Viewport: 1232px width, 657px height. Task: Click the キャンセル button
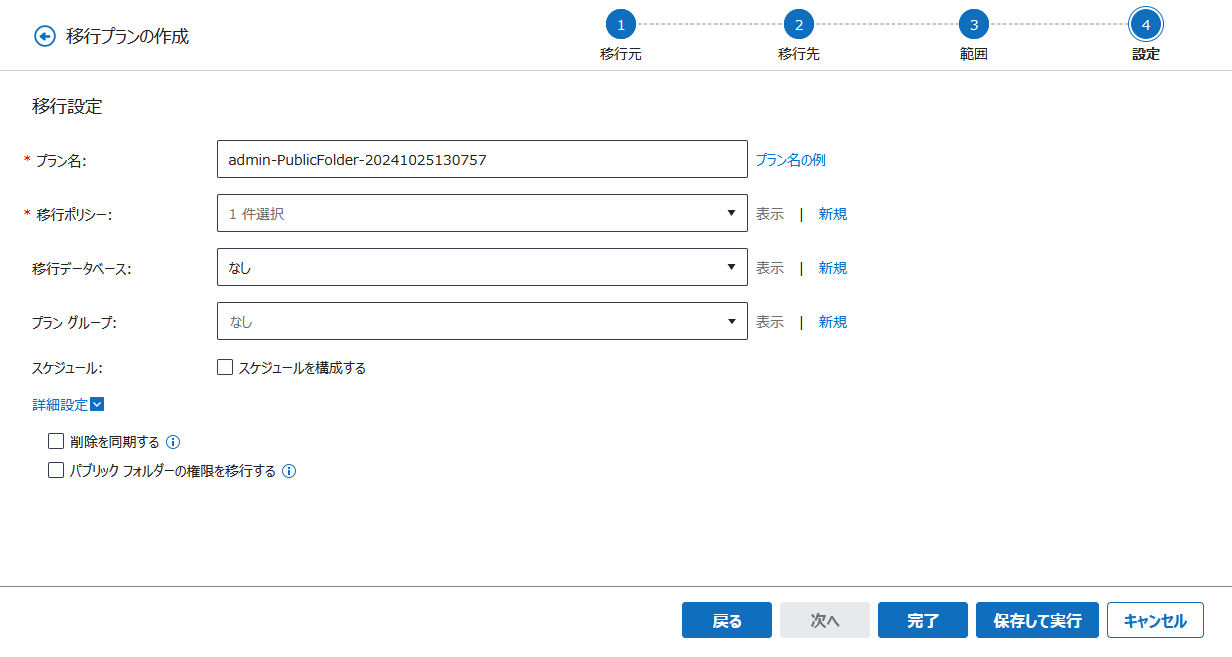click(1155, 620)
